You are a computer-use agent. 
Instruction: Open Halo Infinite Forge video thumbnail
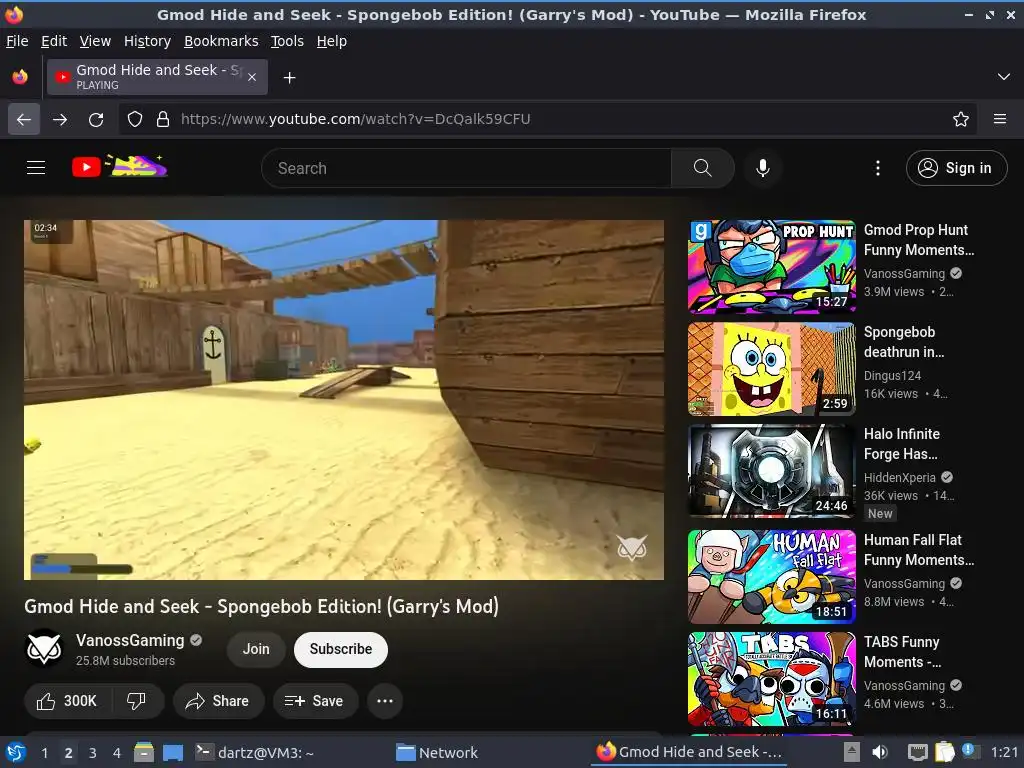[771, 471]
